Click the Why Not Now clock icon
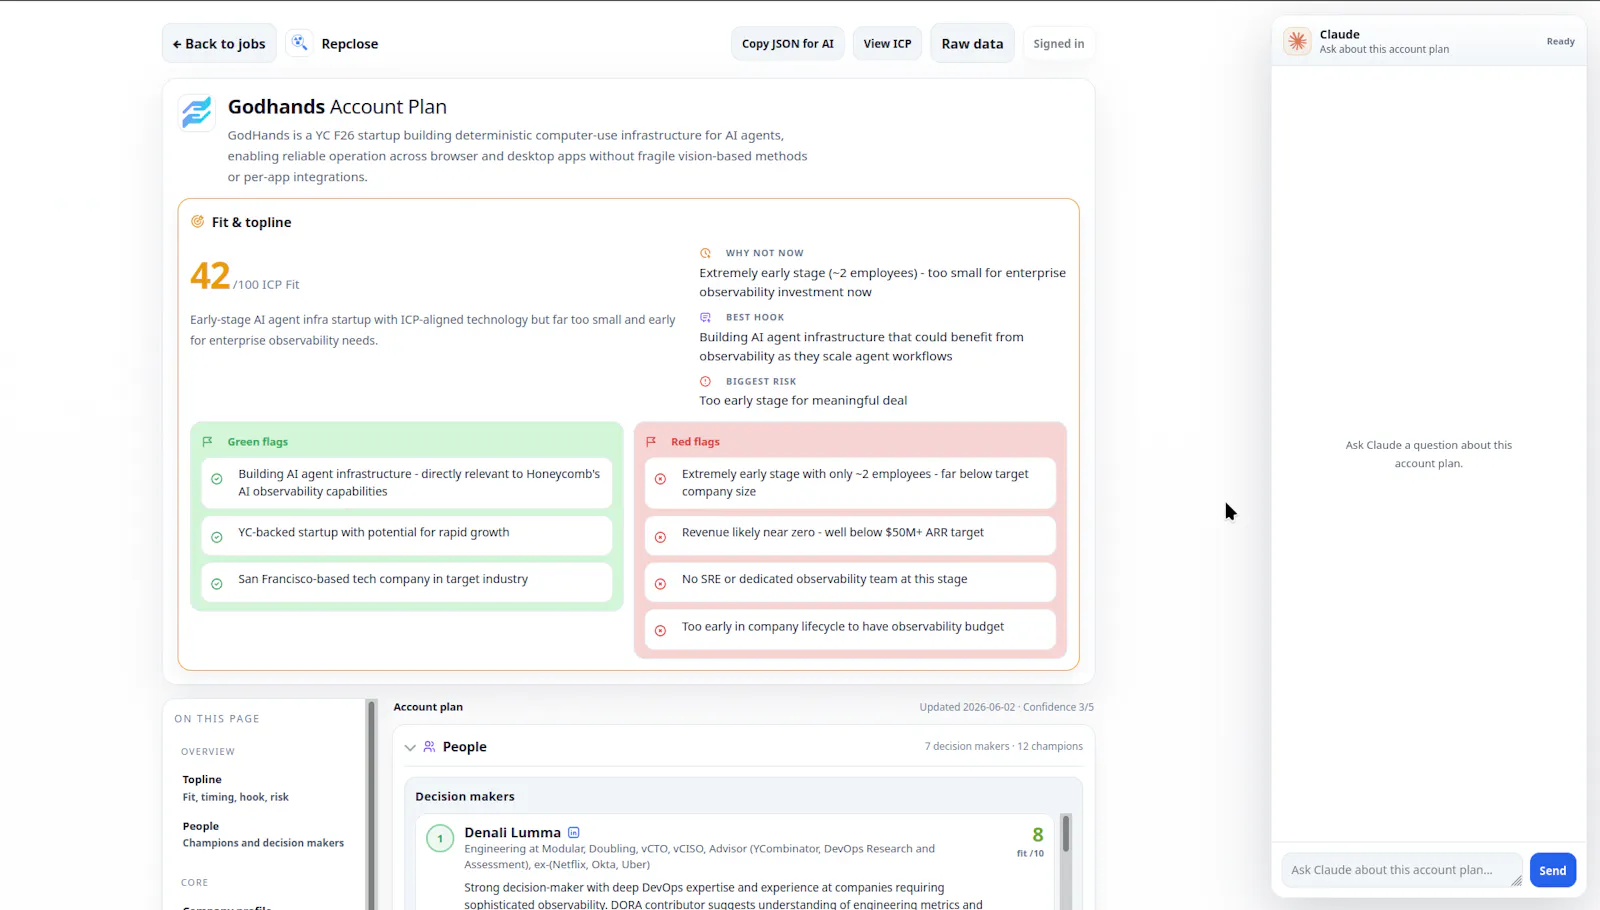1600x910 pixels. click(x=706, y=253)
